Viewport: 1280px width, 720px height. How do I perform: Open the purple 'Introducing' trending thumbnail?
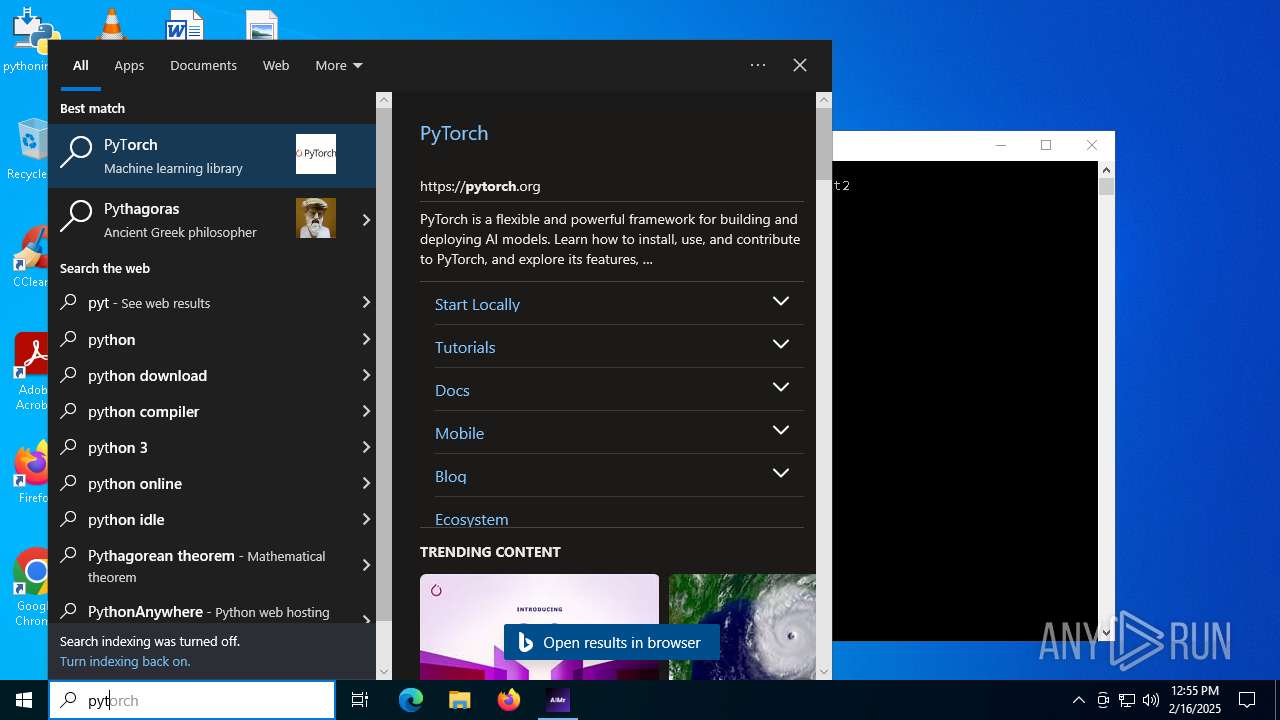539,627
